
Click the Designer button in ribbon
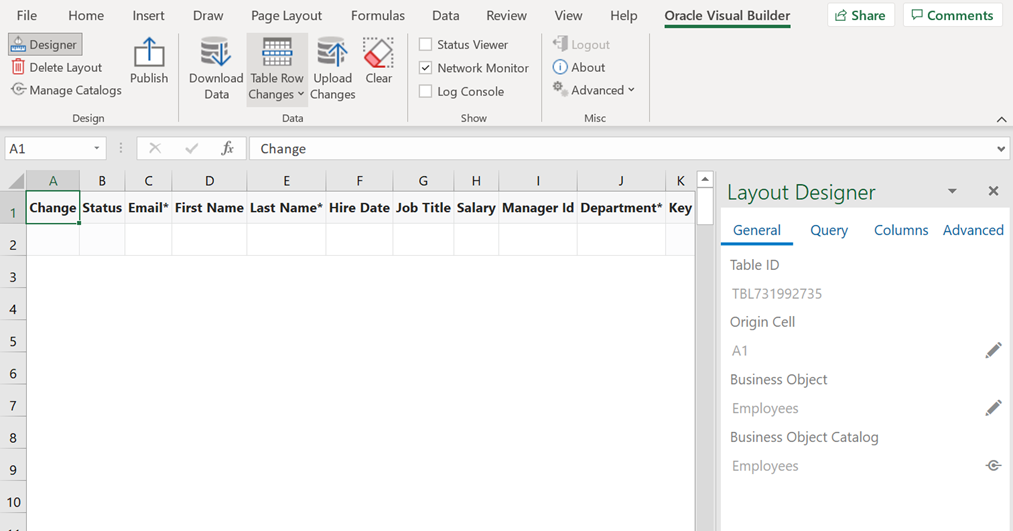(45, 45)
